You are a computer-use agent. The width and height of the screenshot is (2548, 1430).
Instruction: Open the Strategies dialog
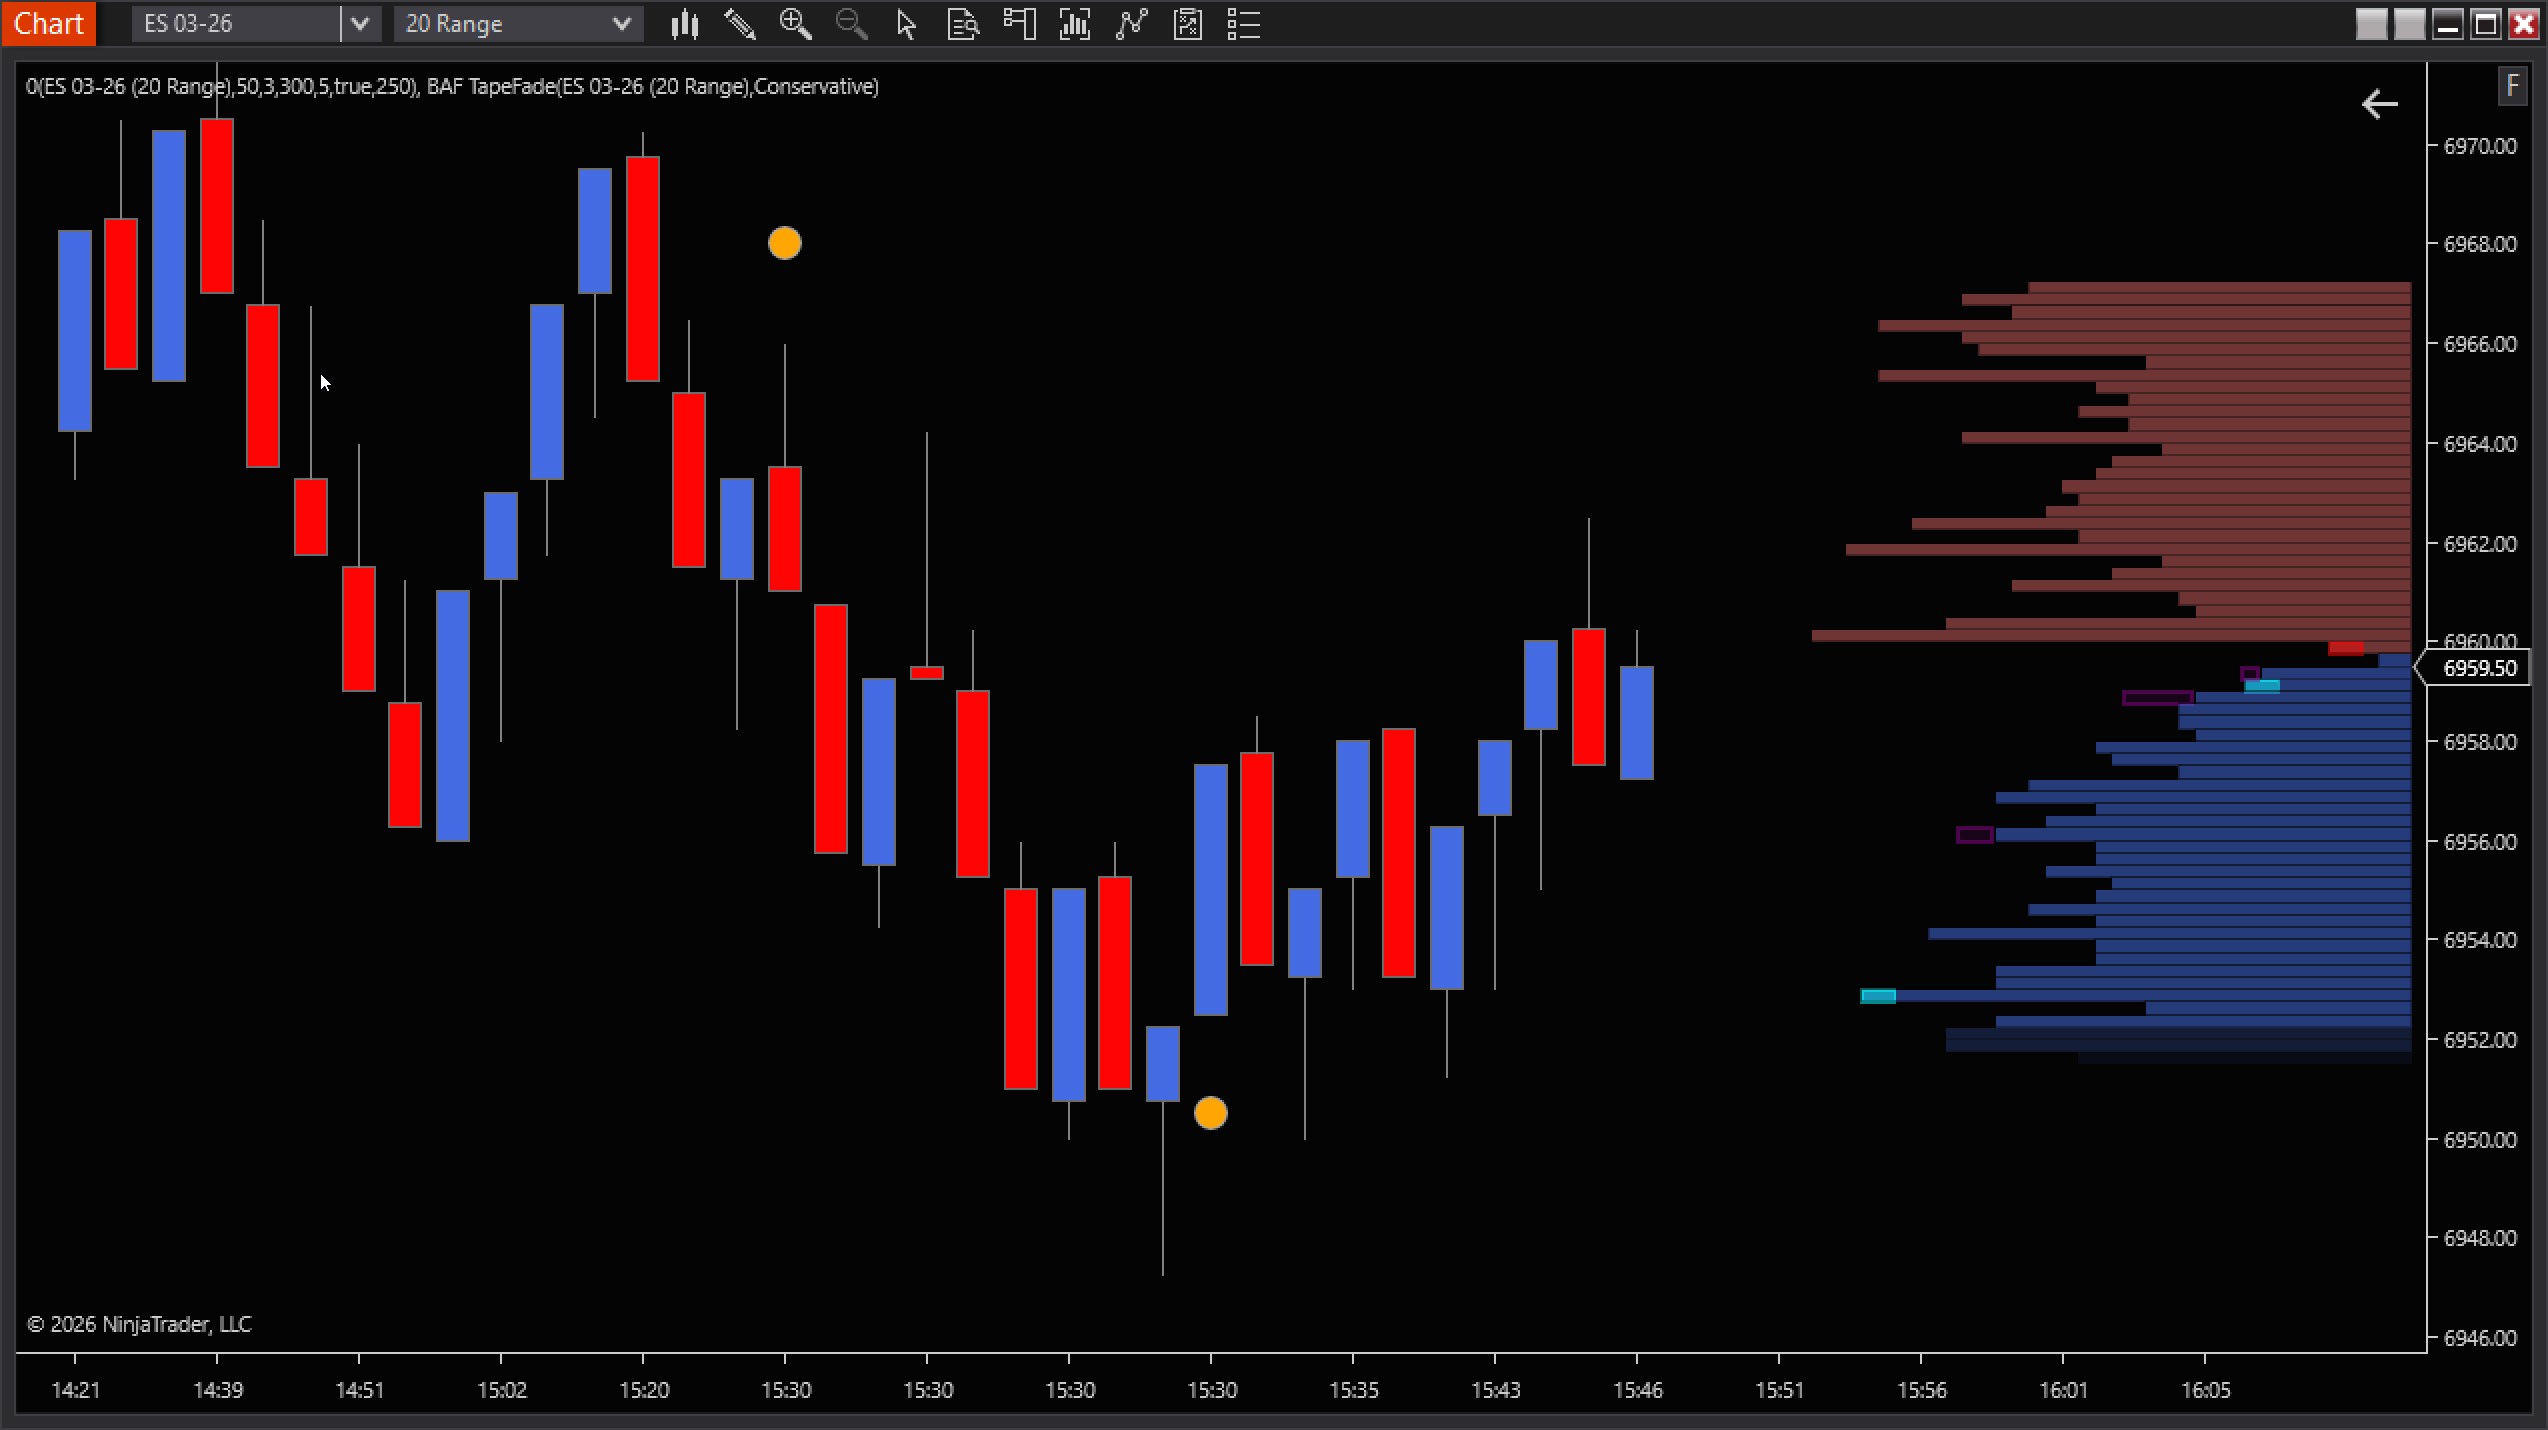tap(1187, 24)
